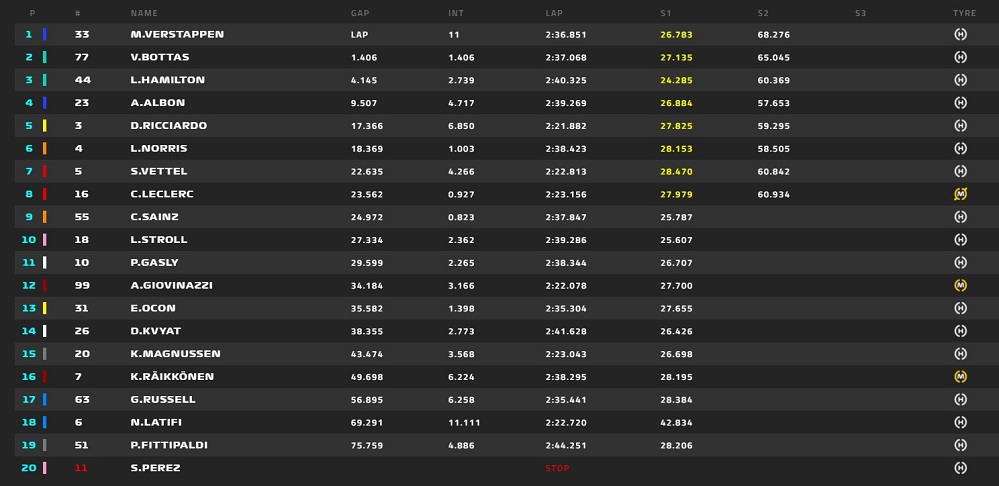Click the GAP column header
Image resolution: width=999 pixels, height=486 pixels.
pyautogui.click(x=360, y=13)
